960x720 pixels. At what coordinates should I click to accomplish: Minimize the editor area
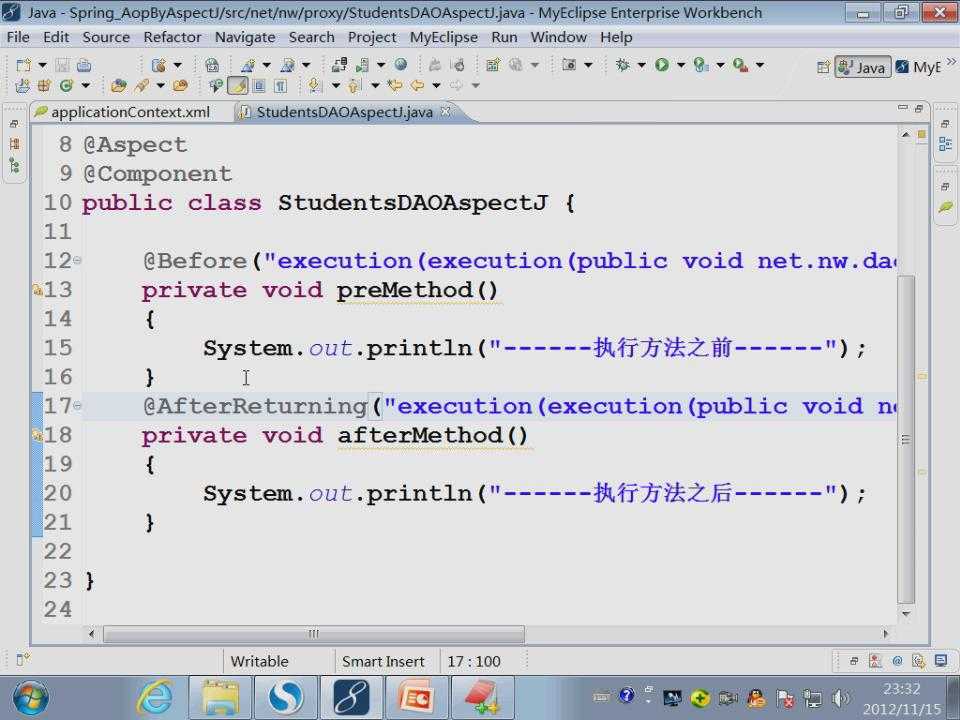click(x=902, y=108)
